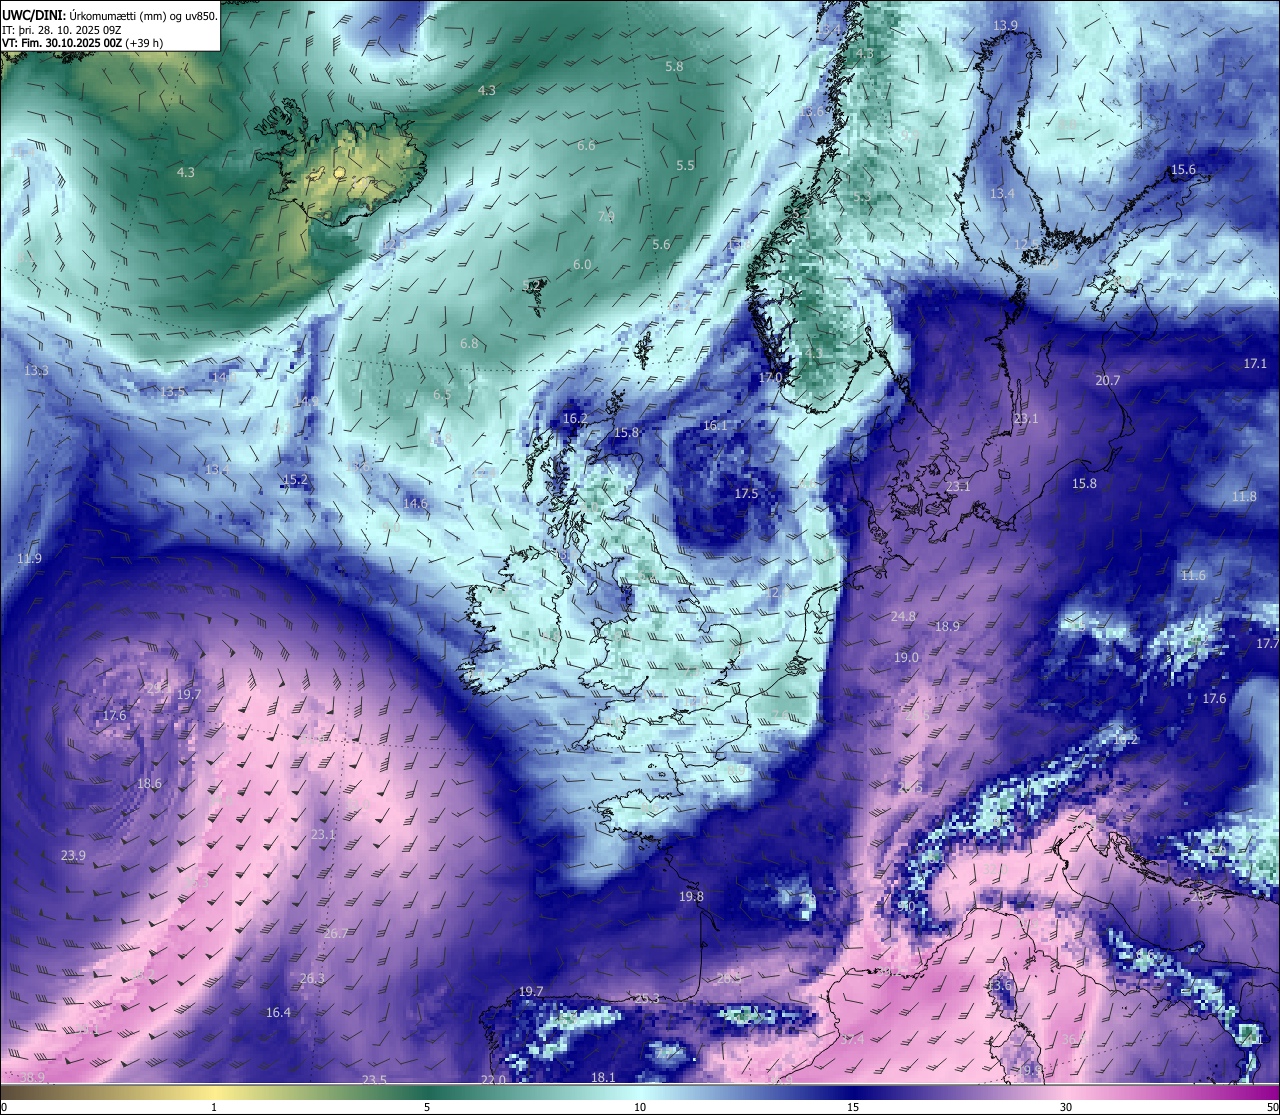The width and height of the screenshot is (1280, 1115).
Task: Click the 19.8 value over western France
Action: (x=691, y=897)
